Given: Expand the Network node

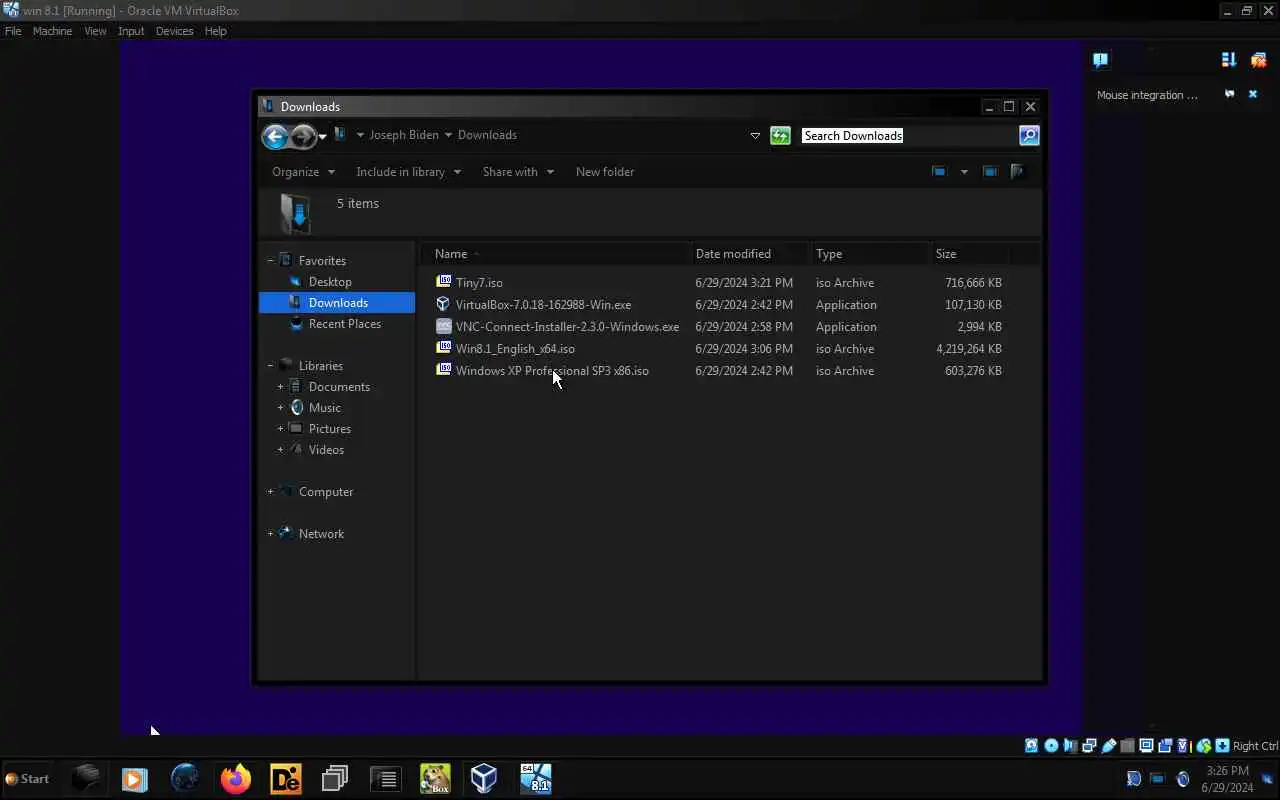Looking at the screenshot, I should click(x=270, y=534).
